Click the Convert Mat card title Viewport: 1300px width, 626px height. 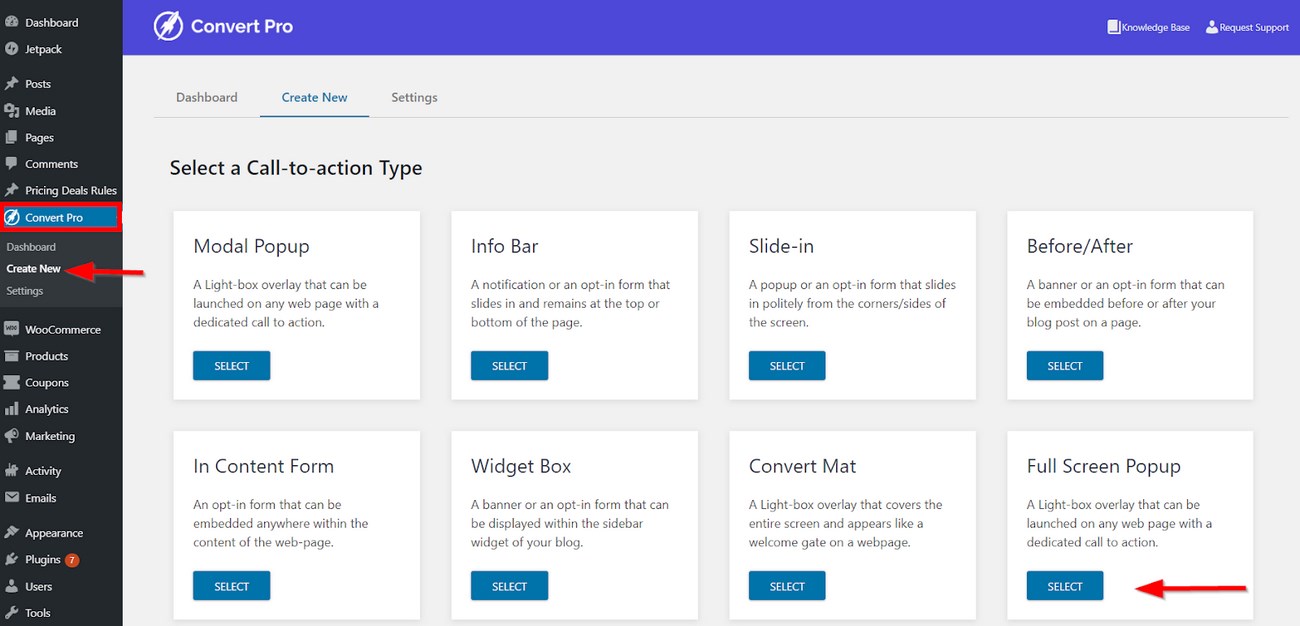[x=803, y=466]
